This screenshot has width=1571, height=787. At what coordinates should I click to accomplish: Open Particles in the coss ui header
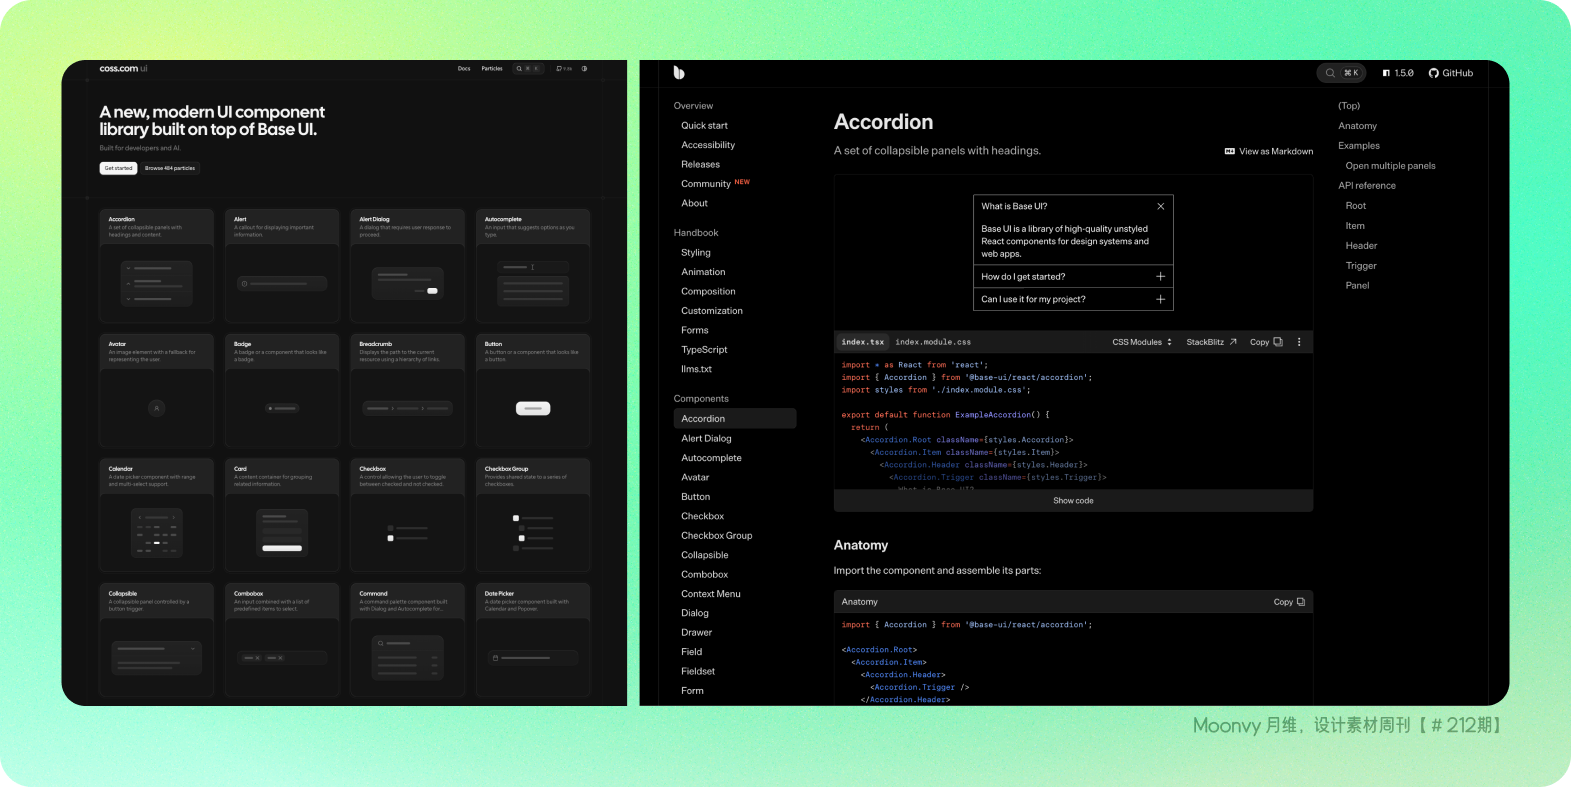[492, 69]
